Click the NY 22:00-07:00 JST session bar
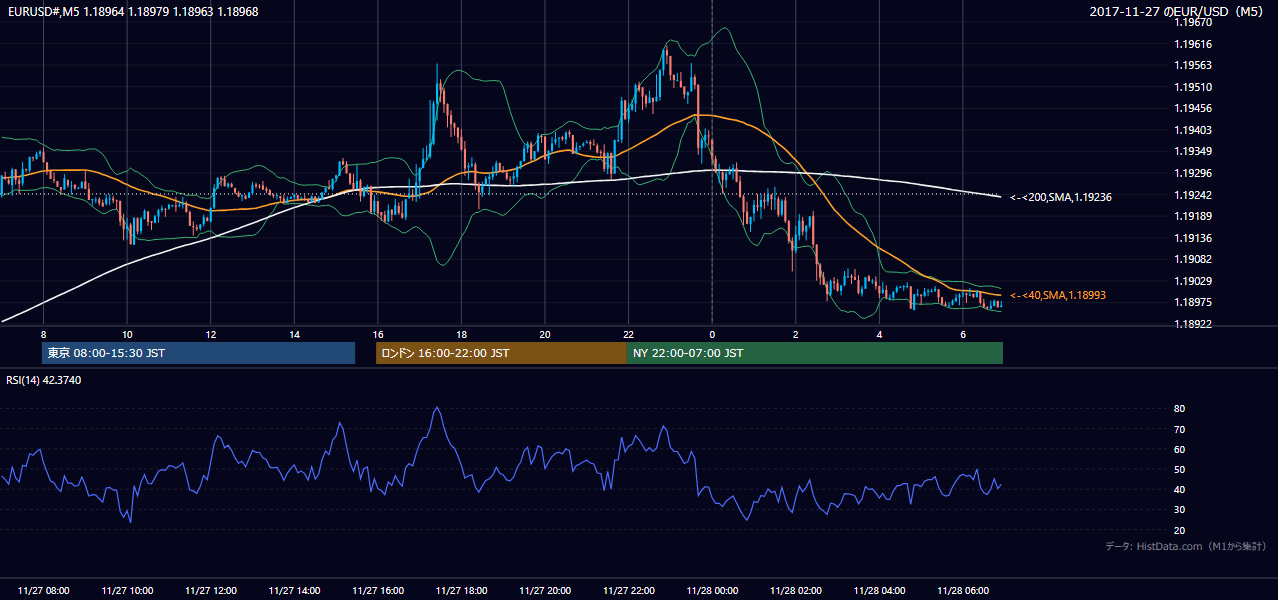This screenshot has width=1278, height=600. [815, 353]
